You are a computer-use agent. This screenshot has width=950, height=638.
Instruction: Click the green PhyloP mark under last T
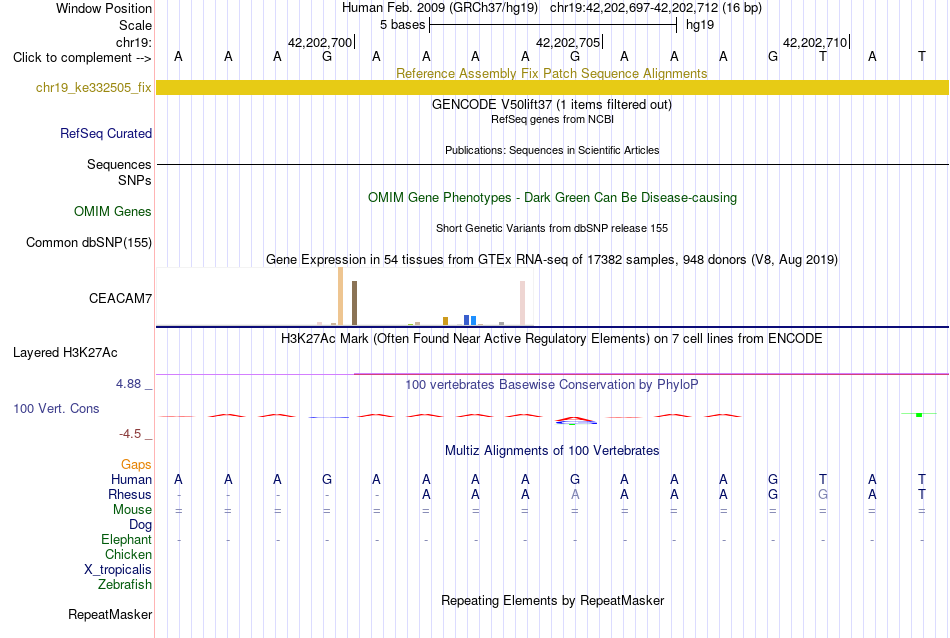tap(919, 414)
